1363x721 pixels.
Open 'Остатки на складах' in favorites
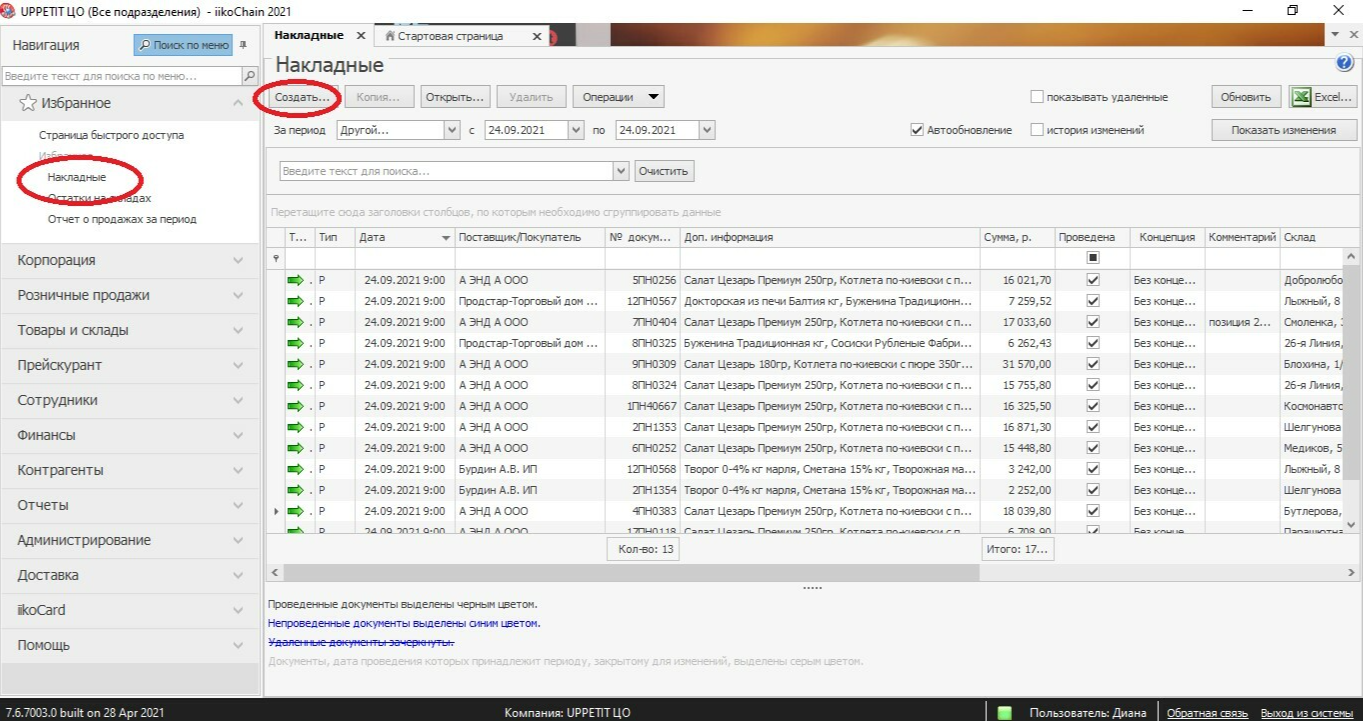(99, 198)
